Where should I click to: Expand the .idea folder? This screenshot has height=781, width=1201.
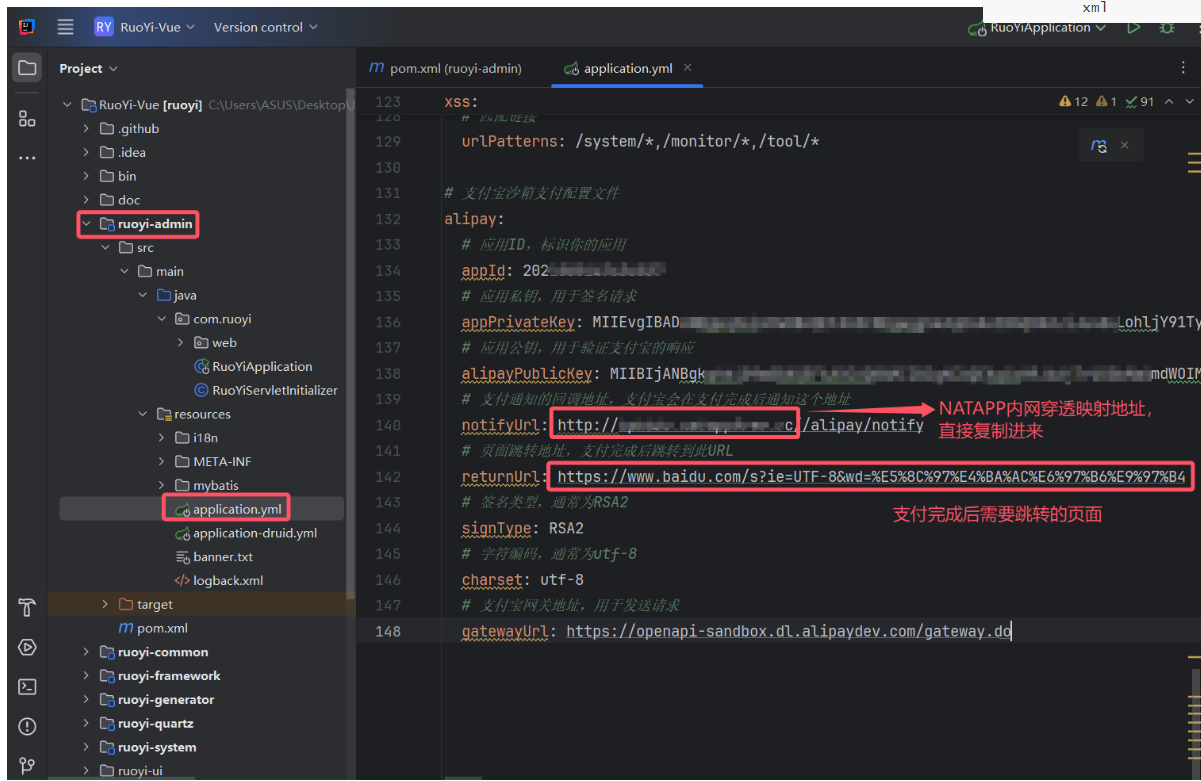[87, 153]
